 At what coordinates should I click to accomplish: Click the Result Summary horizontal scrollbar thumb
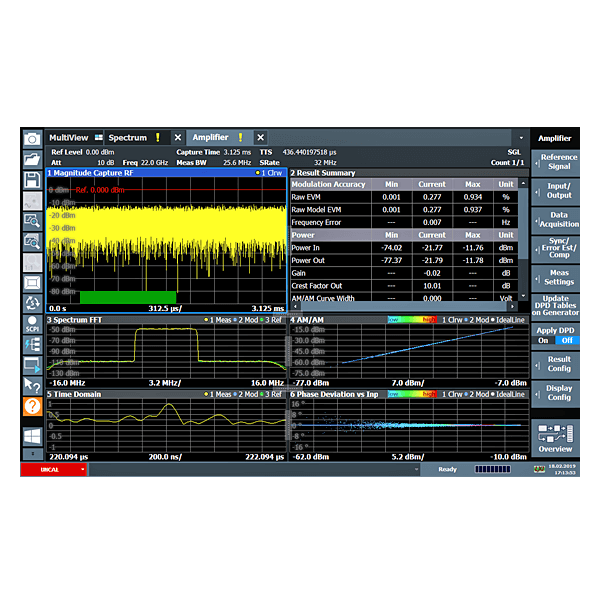pyautogui.click(x=404, y=307)
